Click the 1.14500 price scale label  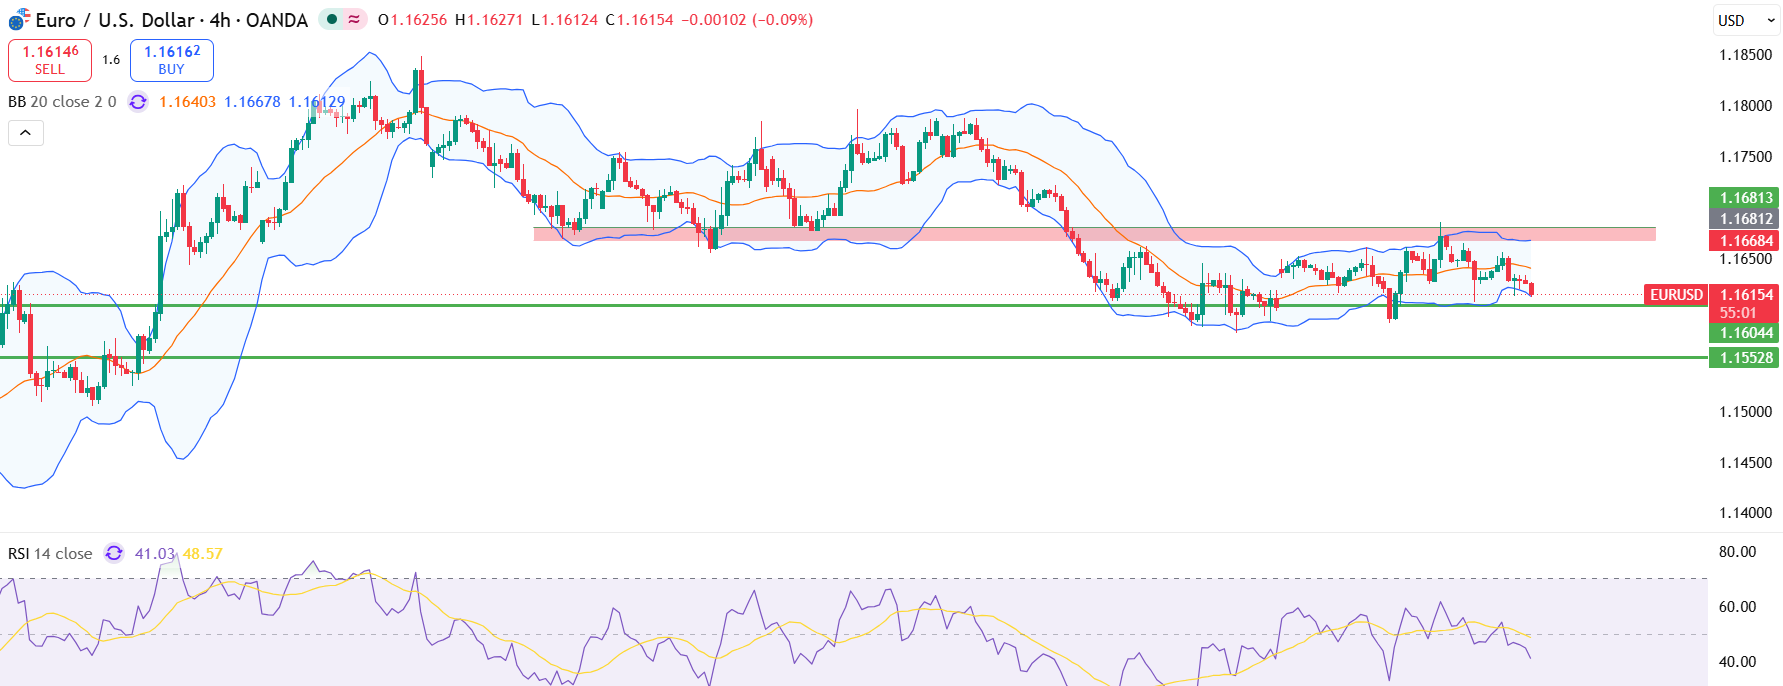pos(1746,463)
